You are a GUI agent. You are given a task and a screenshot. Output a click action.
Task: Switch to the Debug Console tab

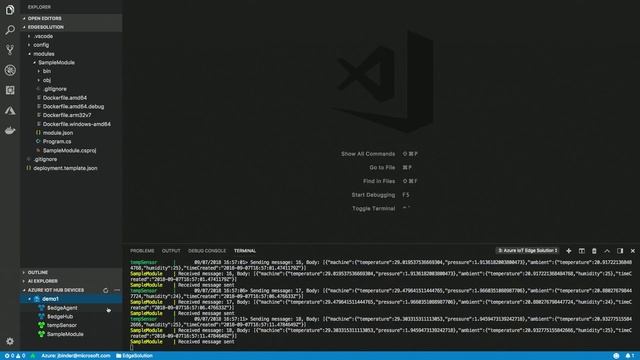[207, 251]
